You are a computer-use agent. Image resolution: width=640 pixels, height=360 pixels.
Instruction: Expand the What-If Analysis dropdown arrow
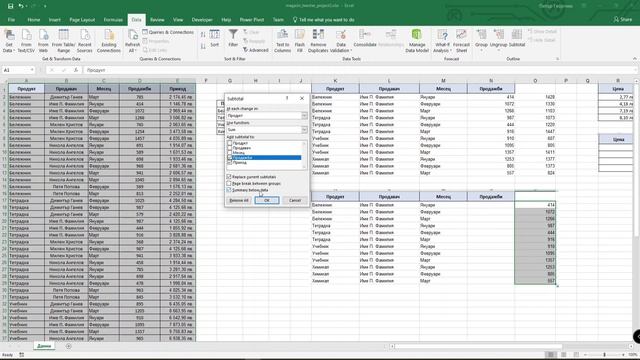click(x=451, y=51)
